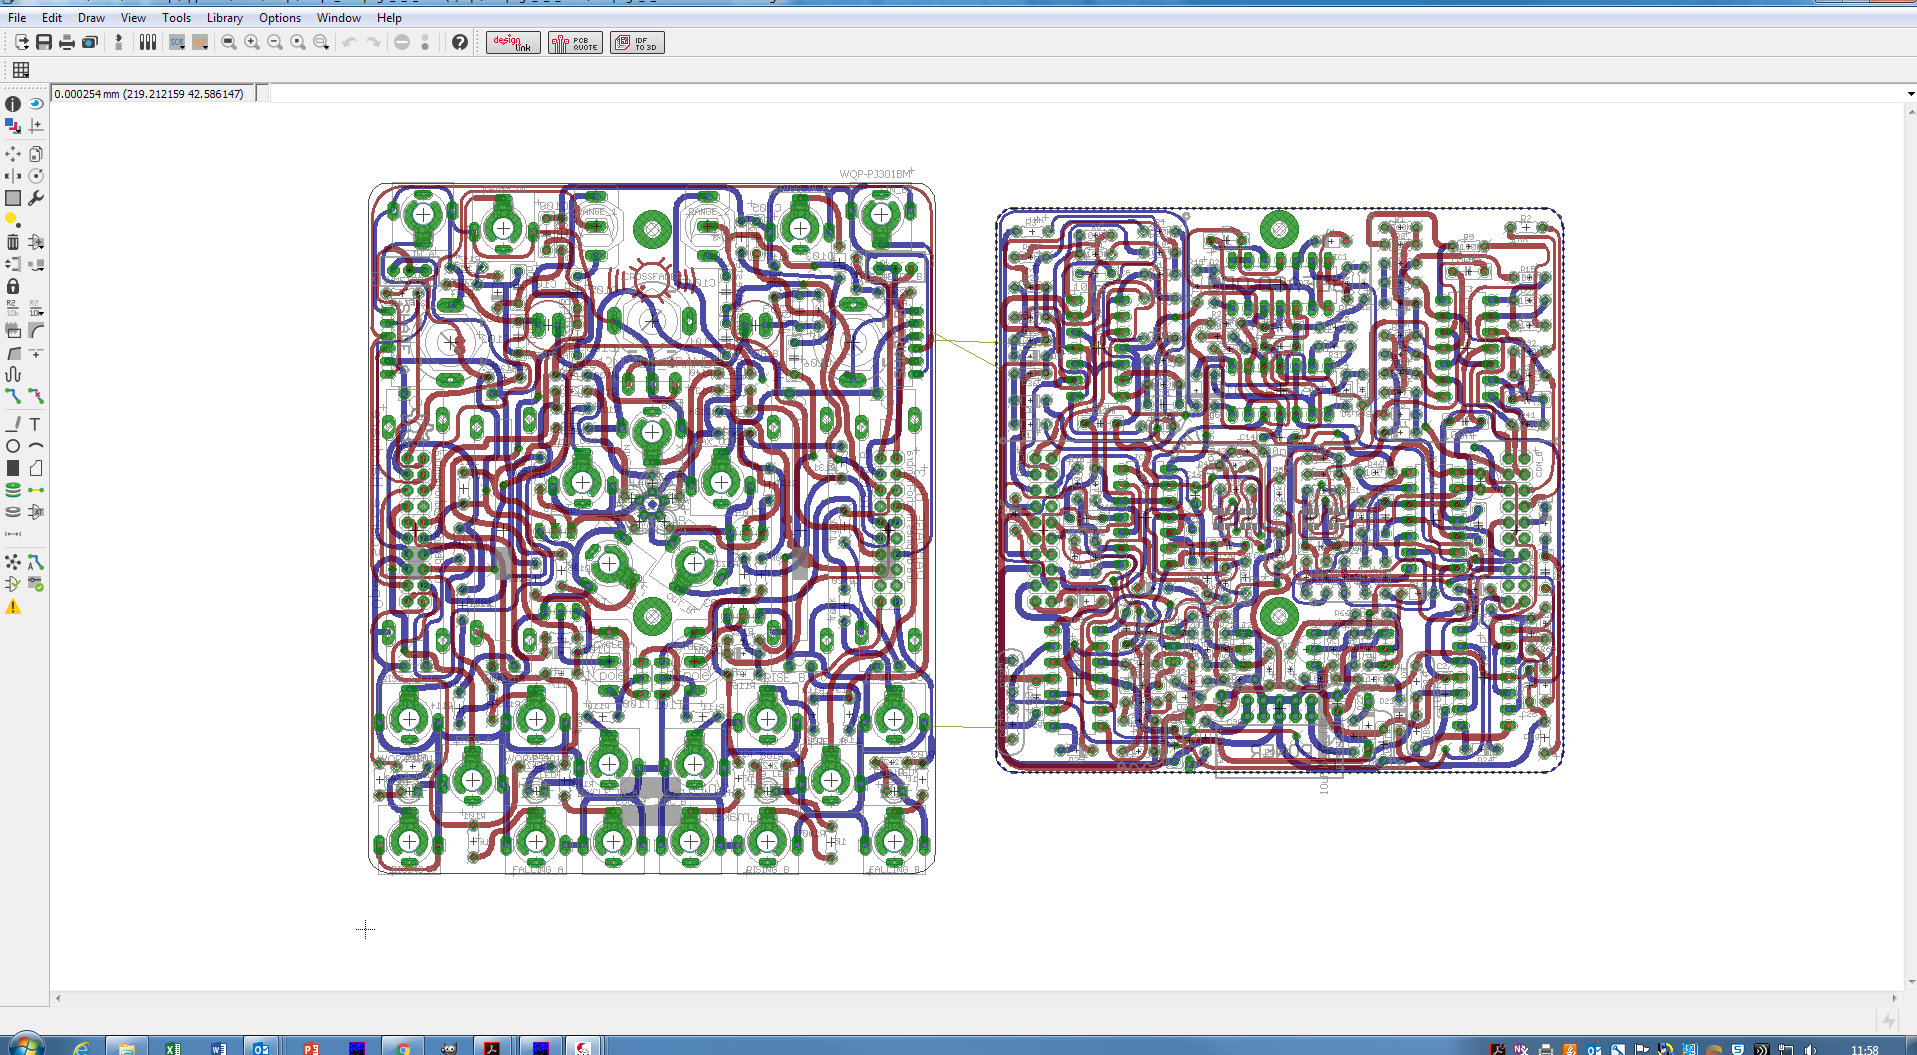1917x1055 pixels.
Task: Expand the command line history dropdown
Action: [x=1910, y=94]
